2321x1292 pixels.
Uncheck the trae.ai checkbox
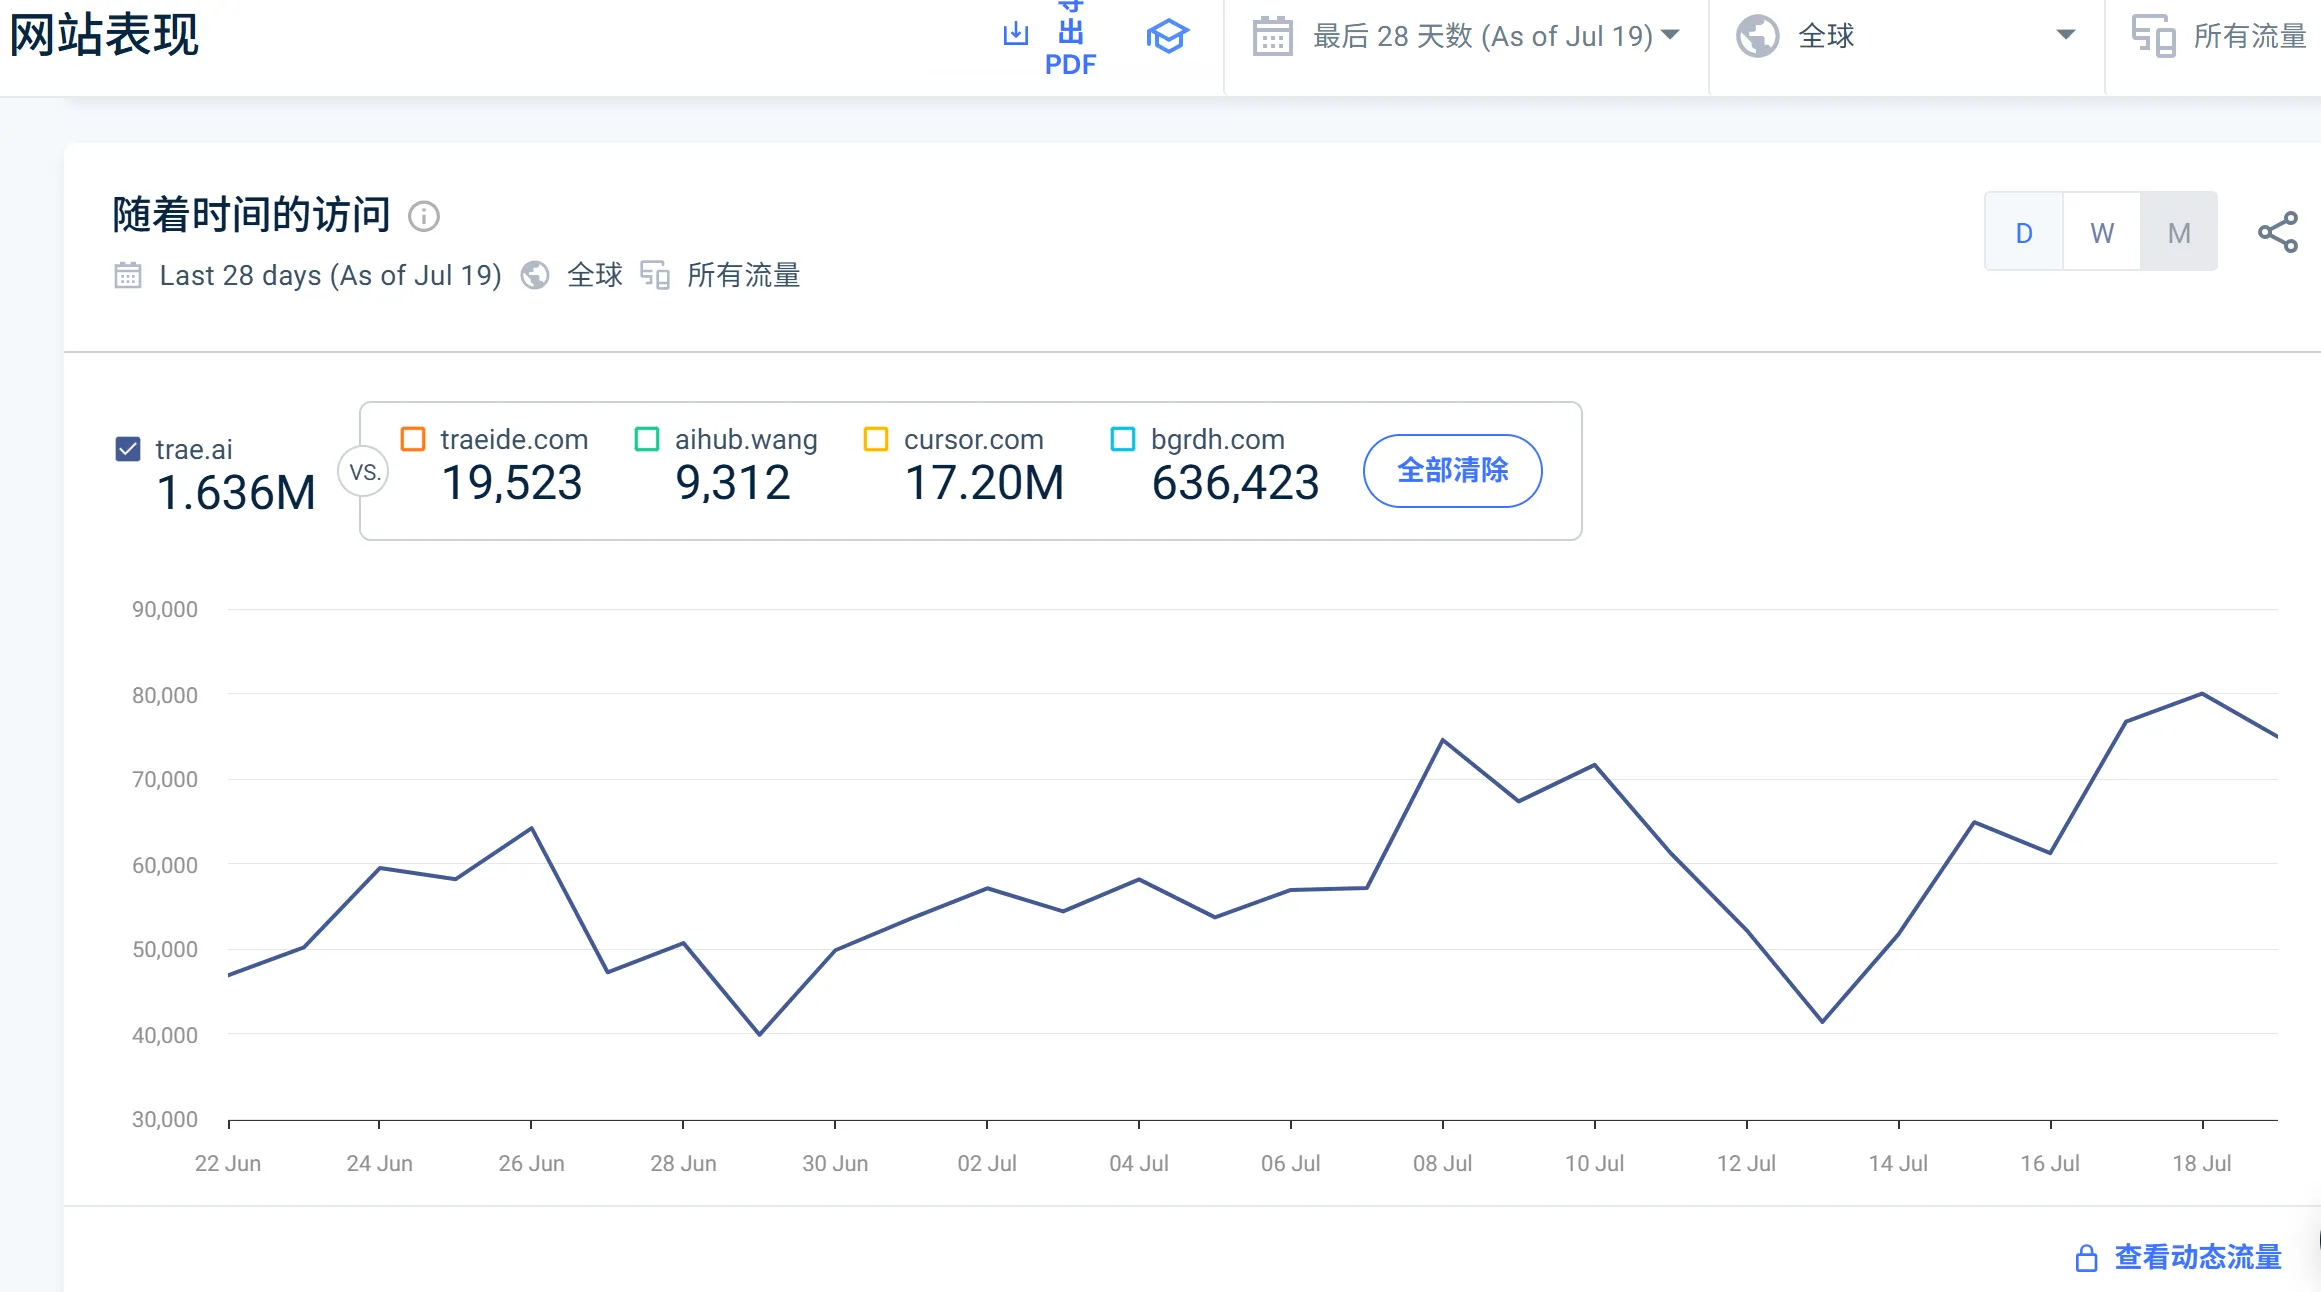click(128, 449)
